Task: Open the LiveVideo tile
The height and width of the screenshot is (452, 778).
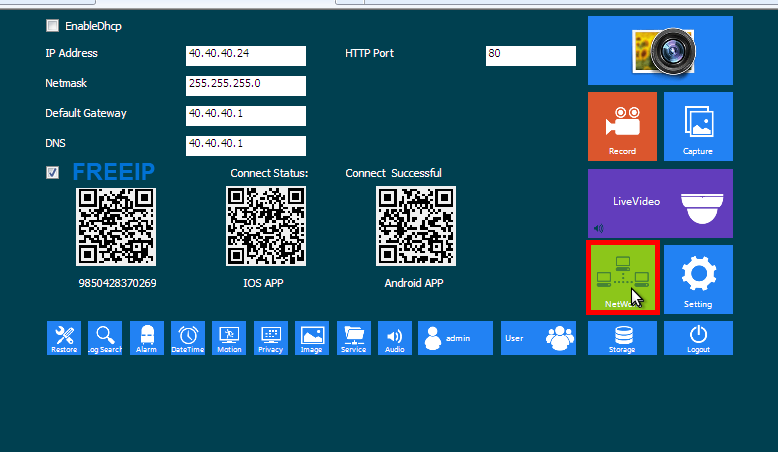Action: (660, 203)
